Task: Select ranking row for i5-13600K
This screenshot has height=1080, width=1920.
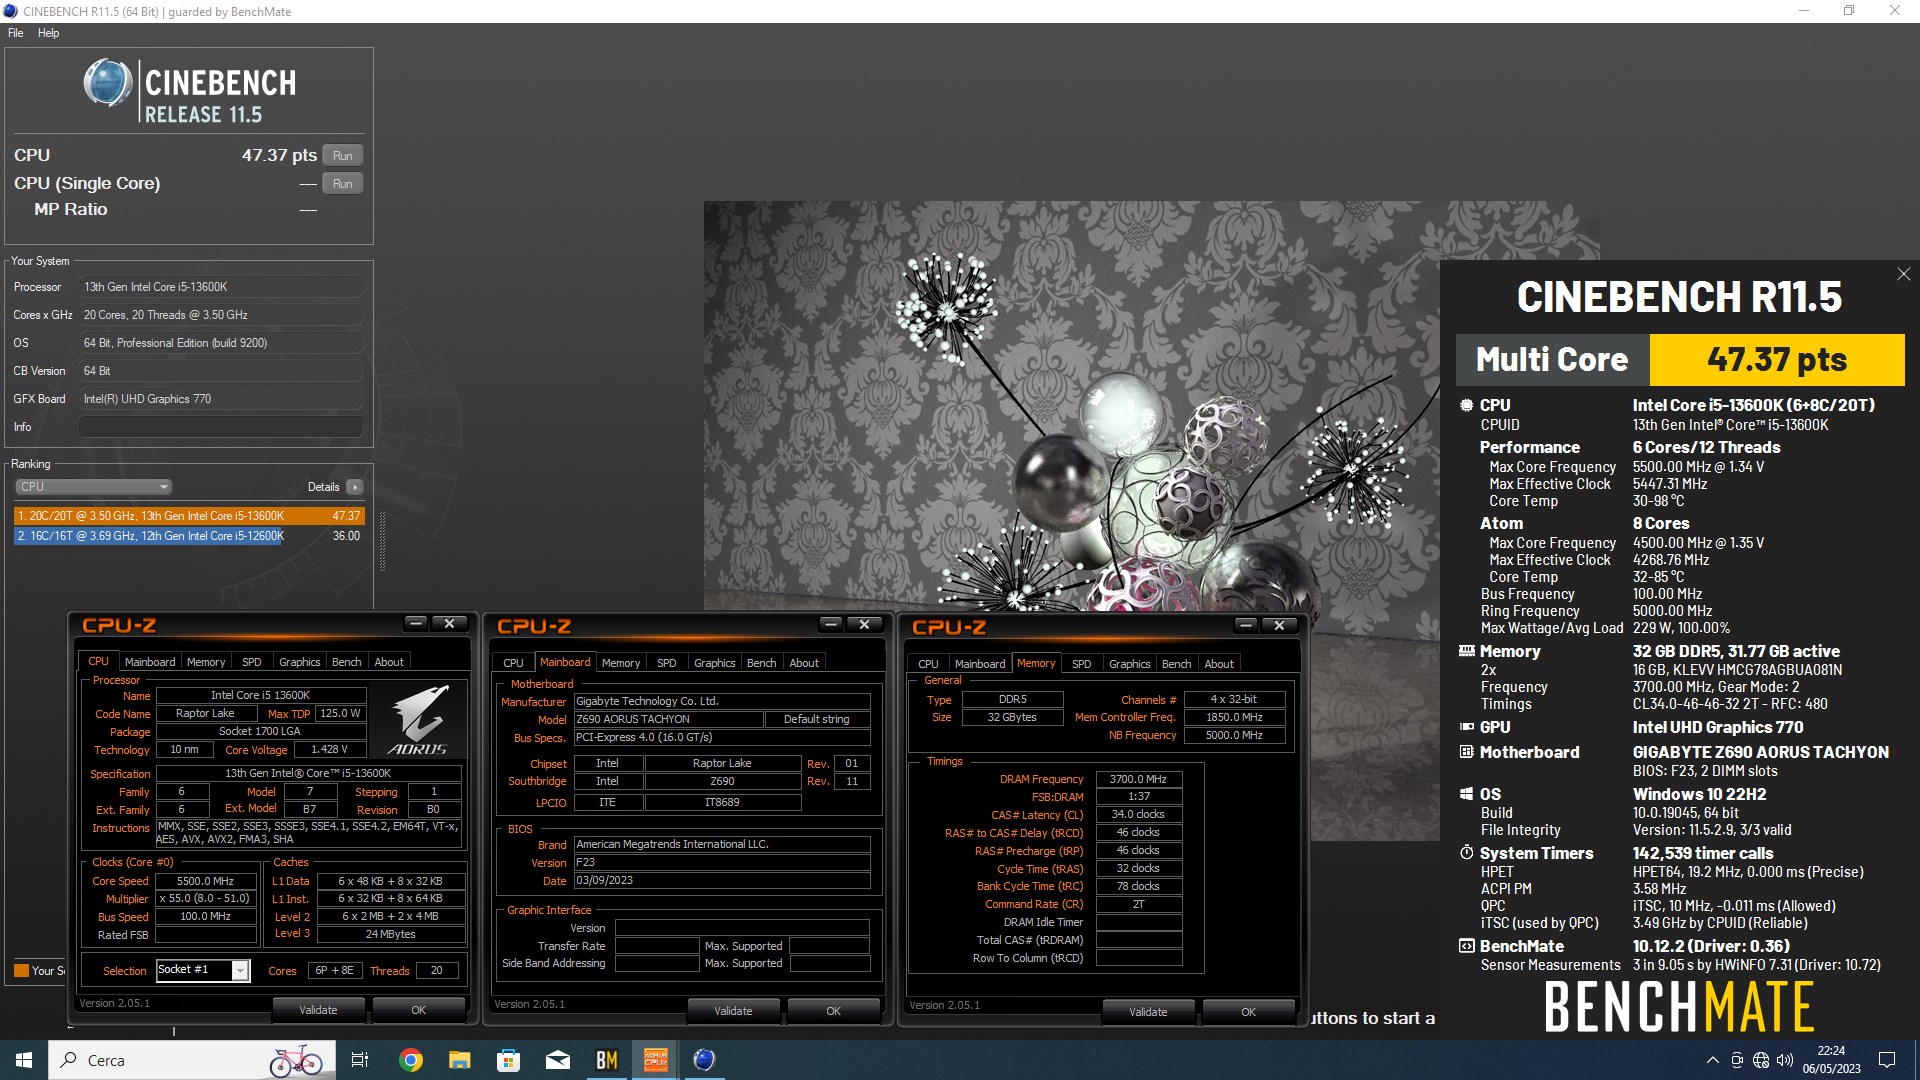Action: [x=189, y=516]
